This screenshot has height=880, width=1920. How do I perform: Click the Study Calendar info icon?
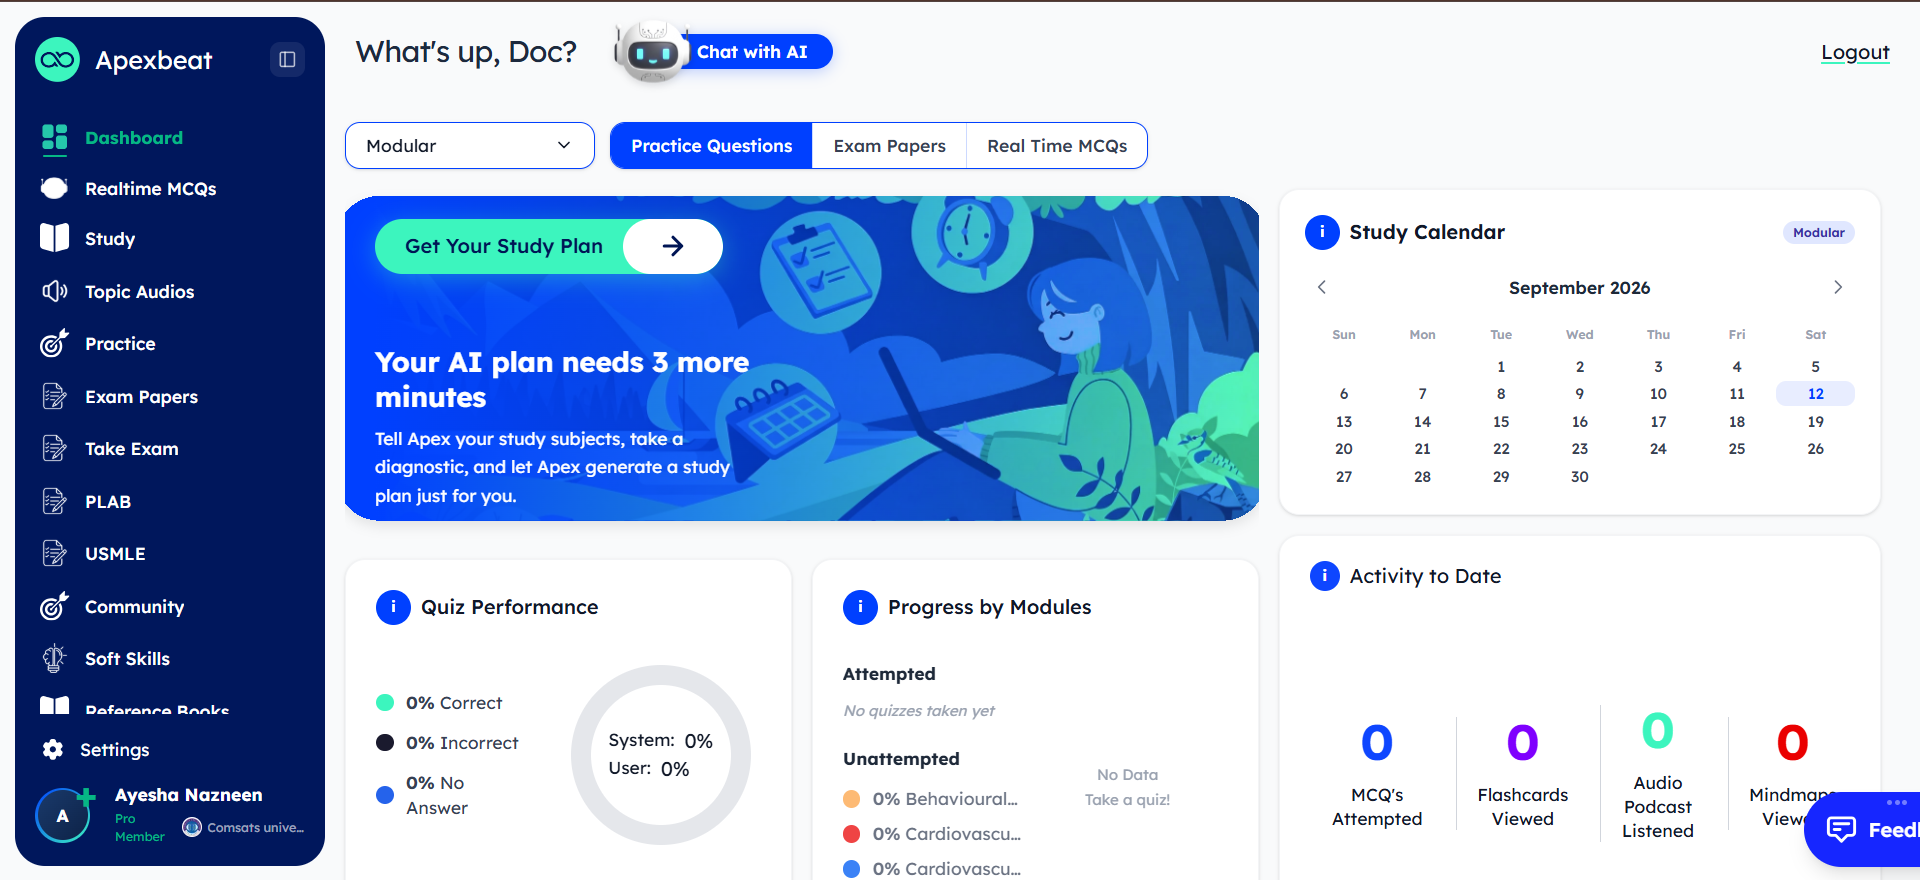pyautogui.click(x=1322, y=232)
